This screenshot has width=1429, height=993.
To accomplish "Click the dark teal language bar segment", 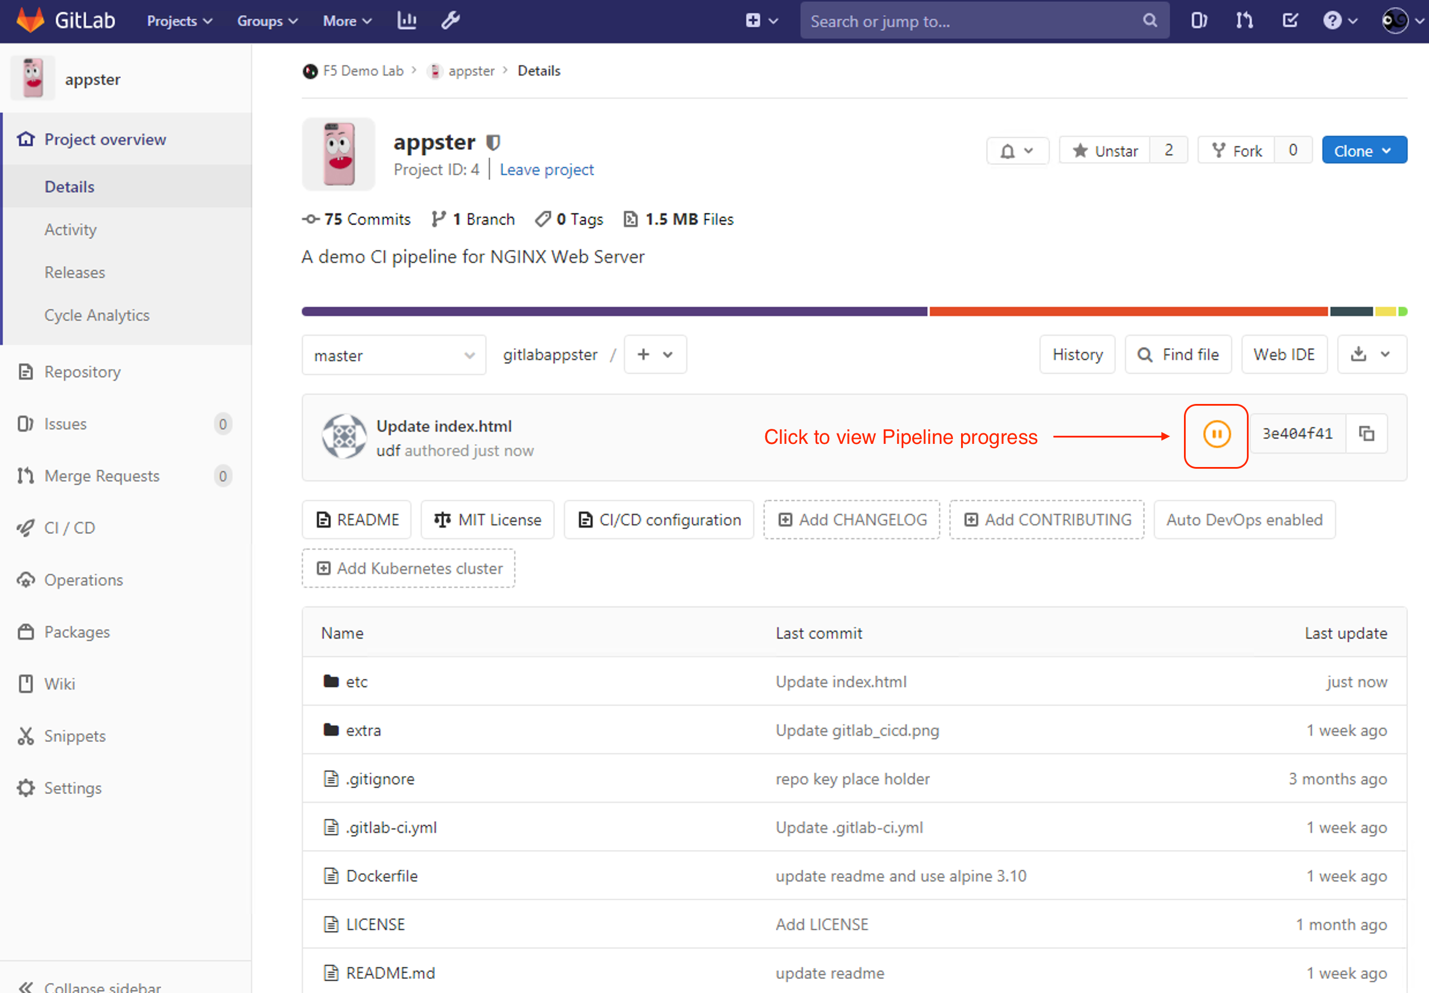I will (x=1352, y=312).
